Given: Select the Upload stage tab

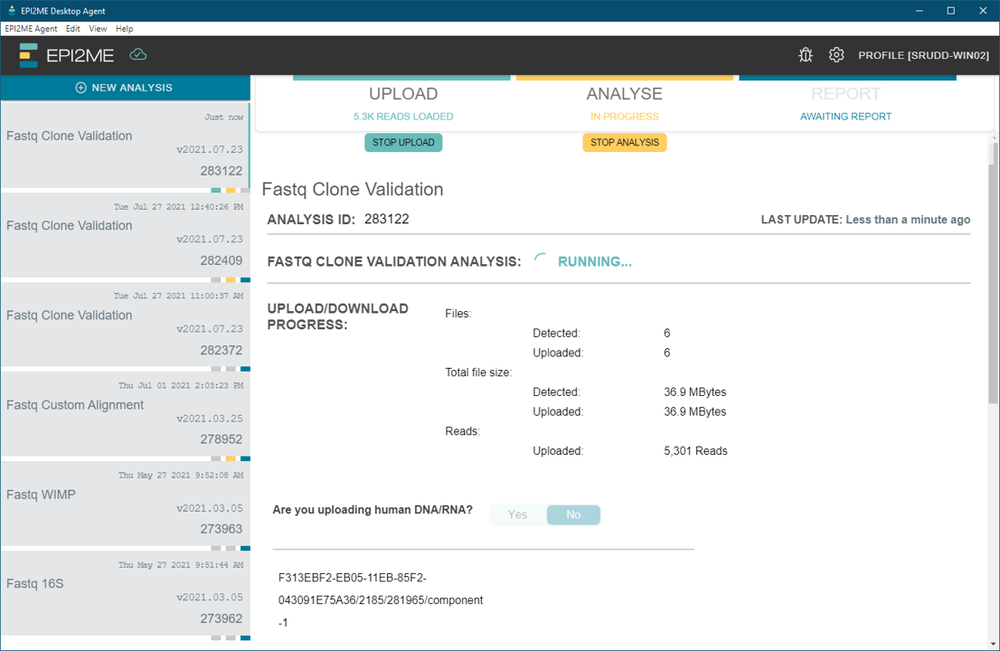Looking at the screenshot, I should [402, 104].
